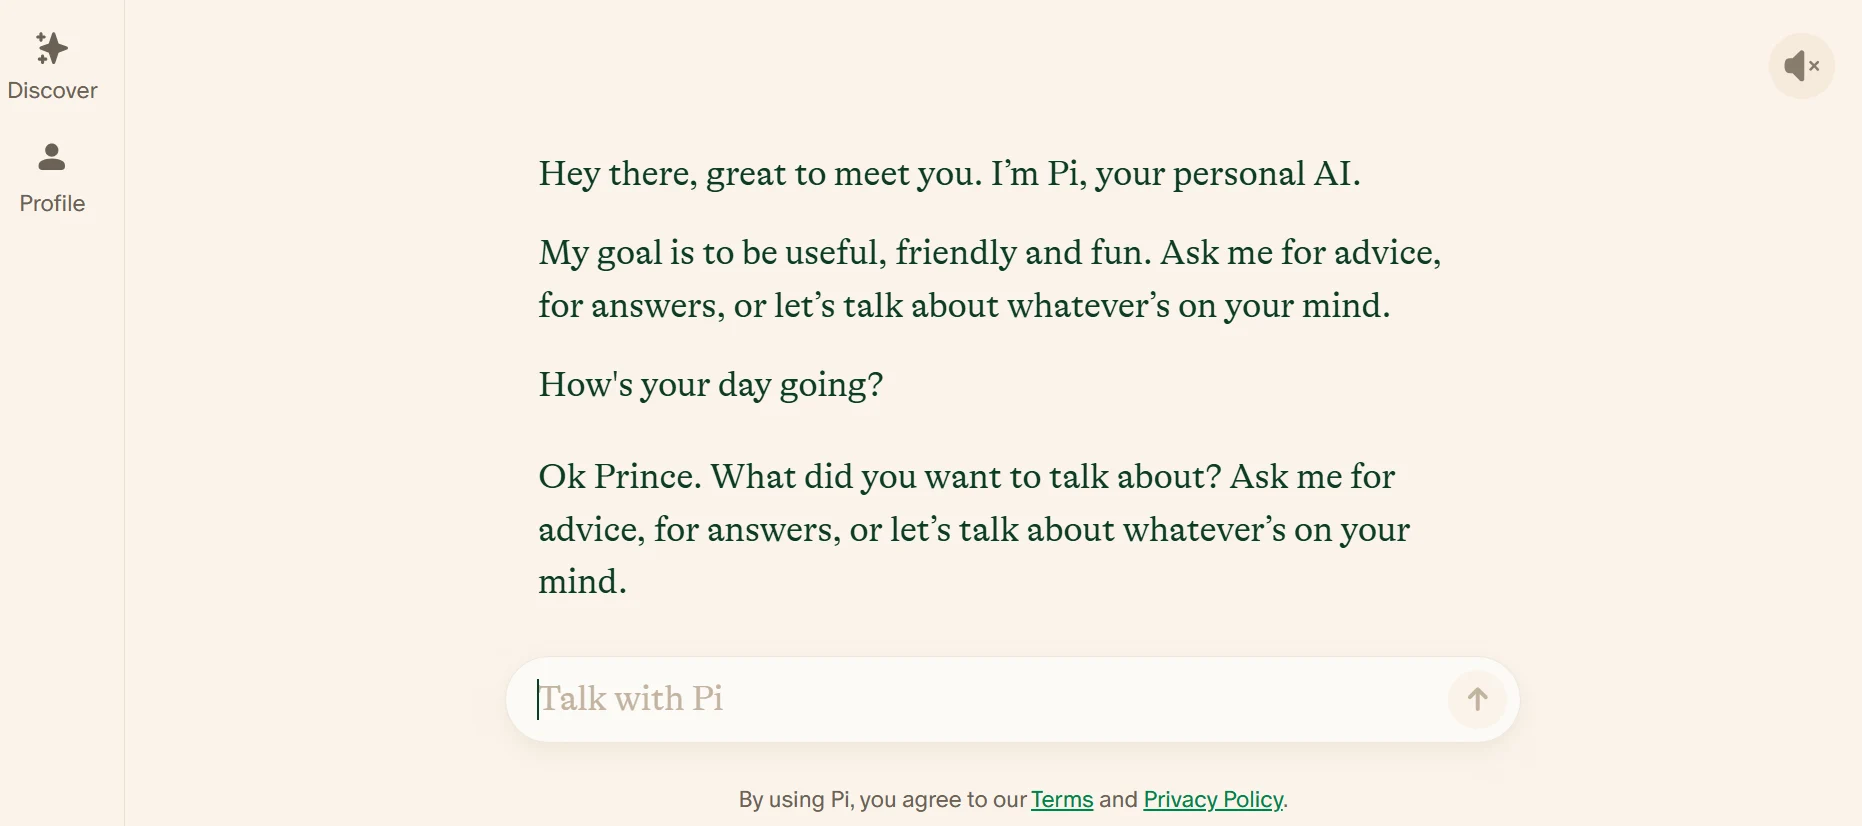This screenshot has height=826, width=1862.
Task: Open the Privacy Policy link
Action: click(1213, 800)
